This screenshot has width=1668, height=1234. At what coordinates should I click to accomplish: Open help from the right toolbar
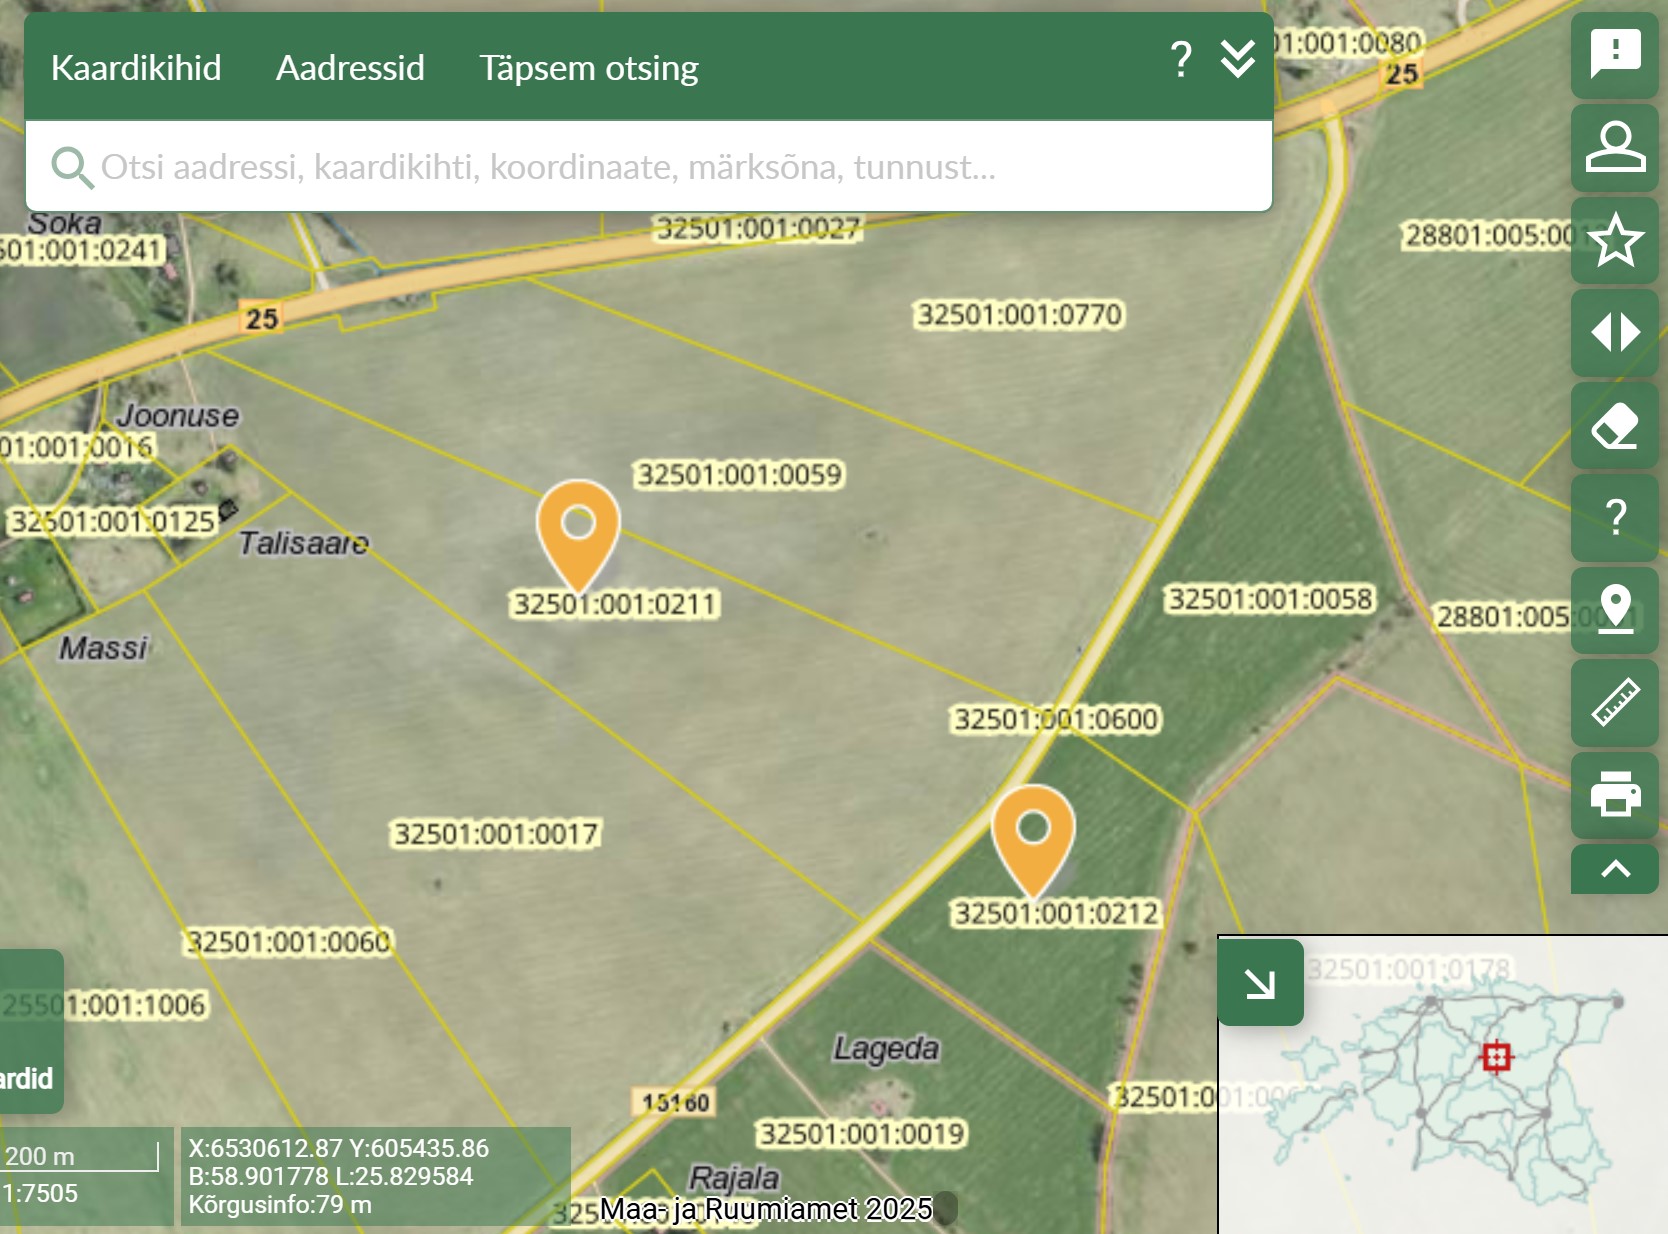coord(1614,517)
